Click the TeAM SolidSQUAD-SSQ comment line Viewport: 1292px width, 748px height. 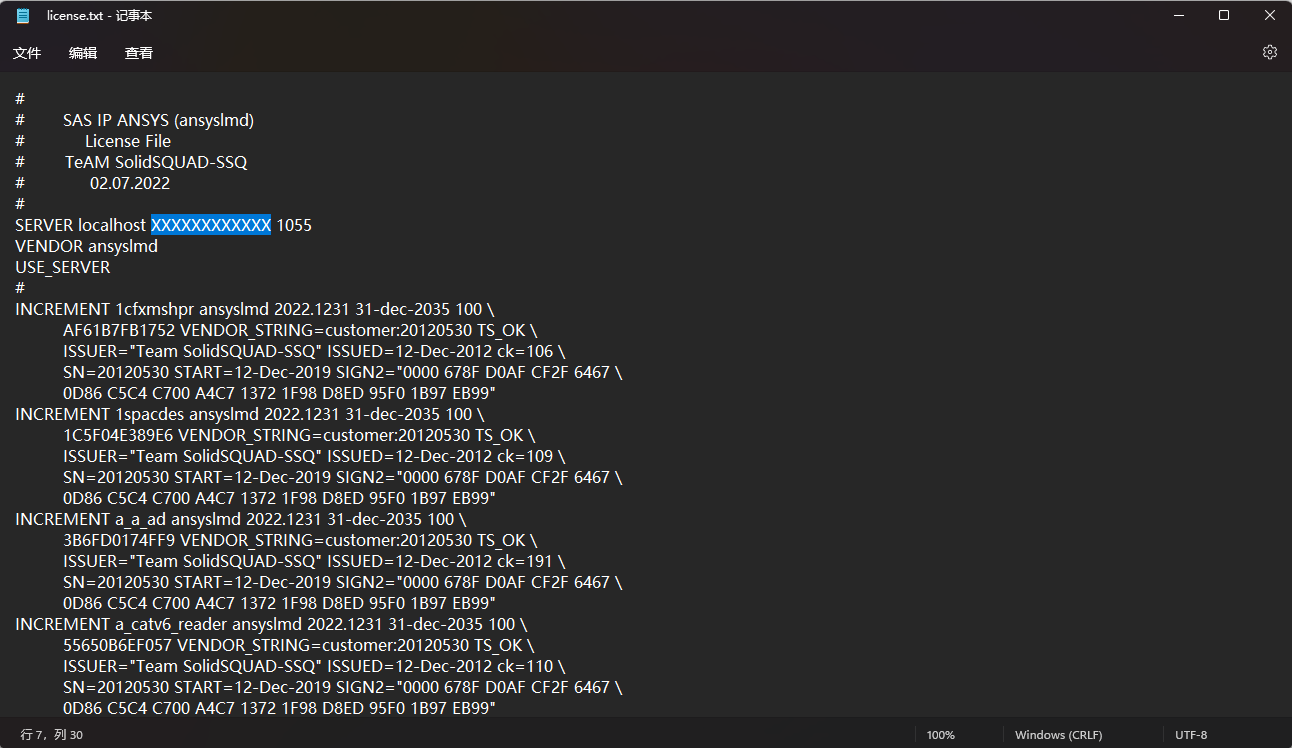(x=156, y=162)
